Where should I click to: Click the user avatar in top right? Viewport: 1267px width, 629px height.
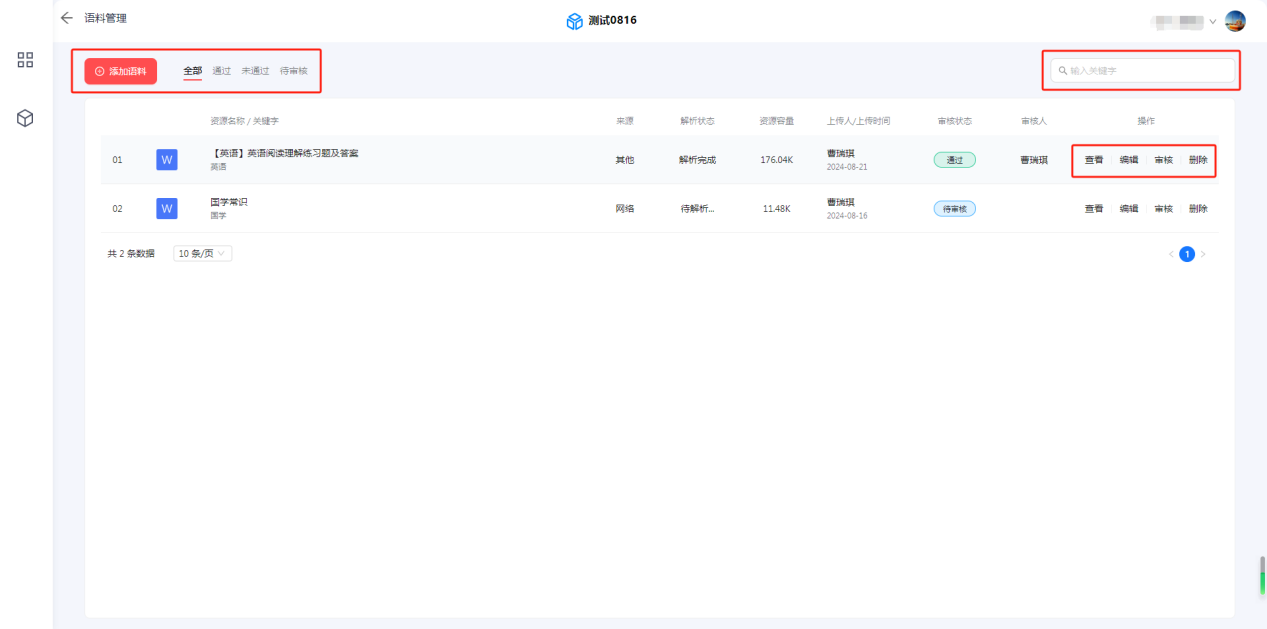click(x=1235, y=21)
